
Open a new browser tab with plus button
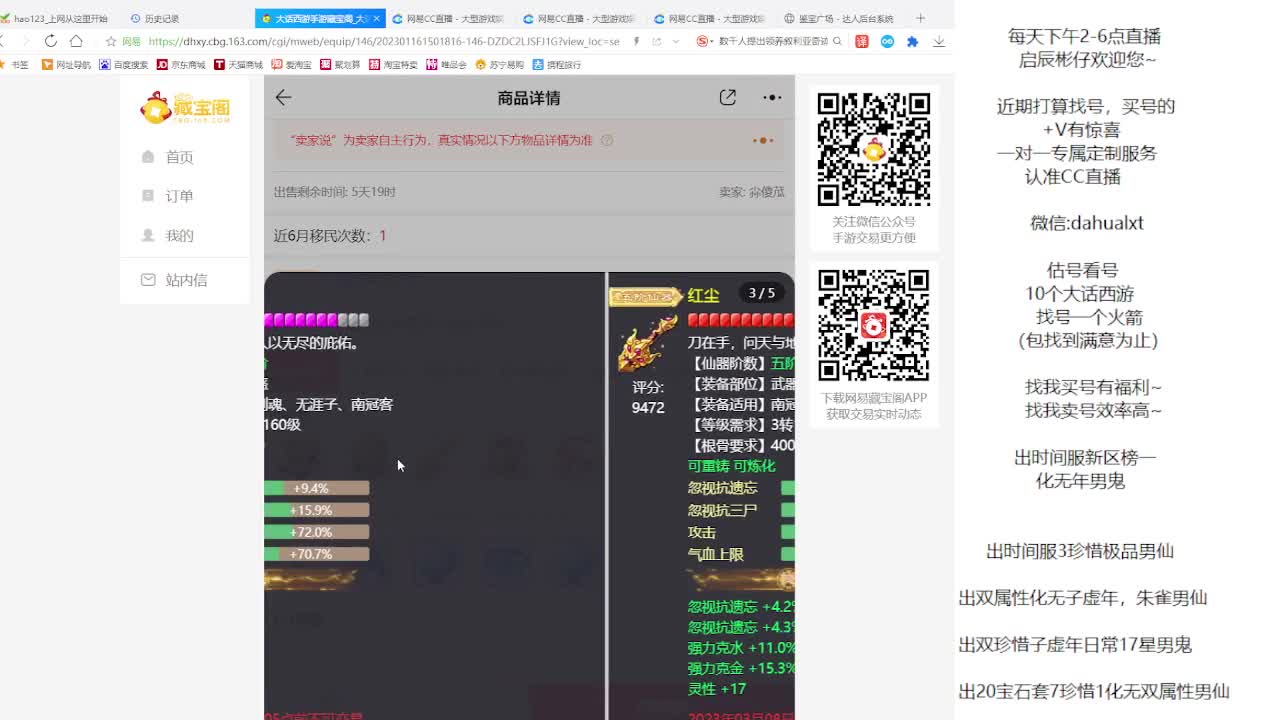pos(920,18)
